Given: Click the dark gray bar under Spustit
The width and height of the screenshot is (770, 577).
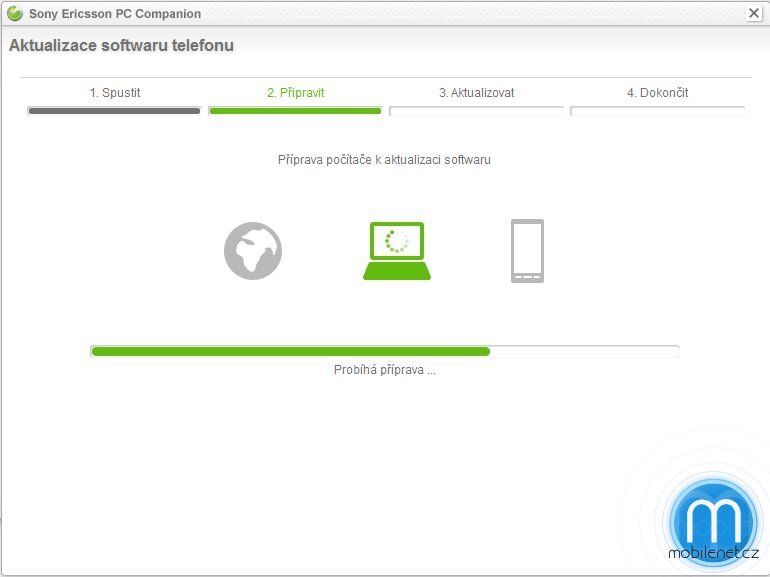Looking at the screenshot, I should pyautogui.click(x=114, y=111).
